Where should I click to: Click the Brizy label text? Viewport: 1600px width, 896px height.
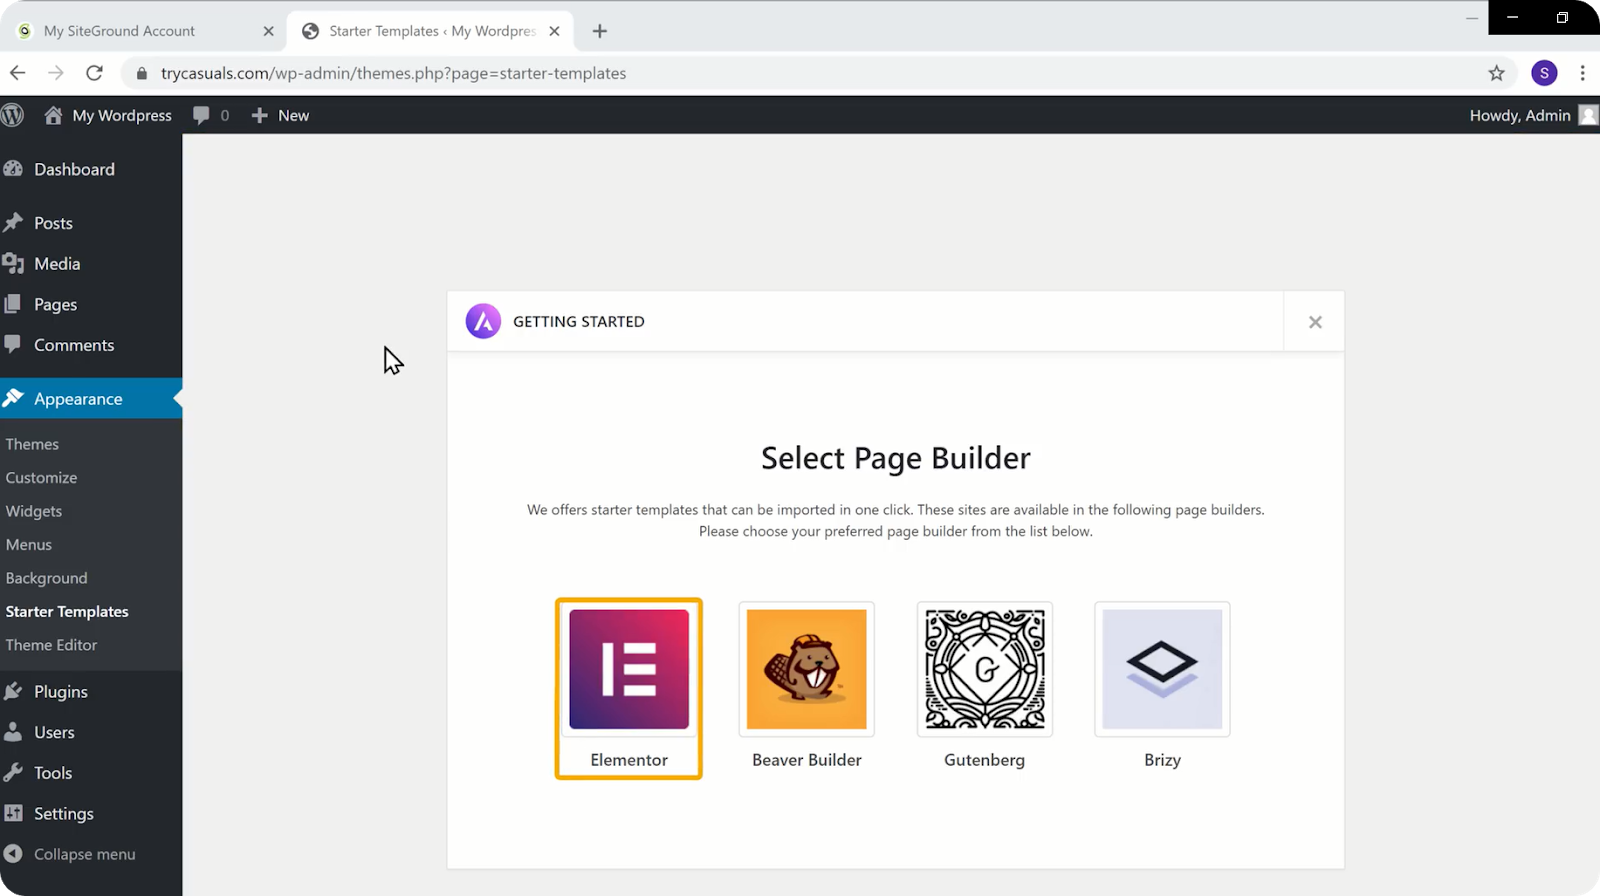pos(1162,760)
